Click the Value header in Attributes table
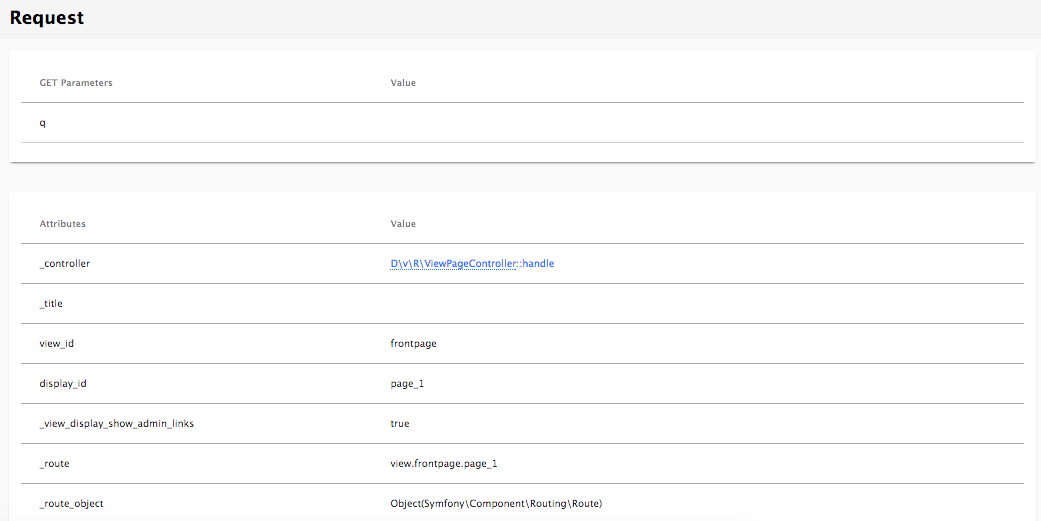 point(403,224)
